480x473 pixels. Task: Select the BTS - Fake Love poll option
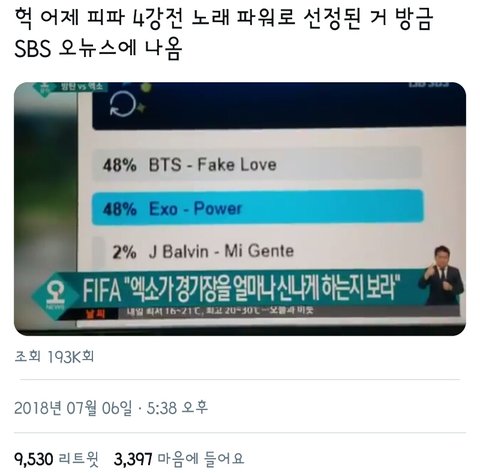257,164
